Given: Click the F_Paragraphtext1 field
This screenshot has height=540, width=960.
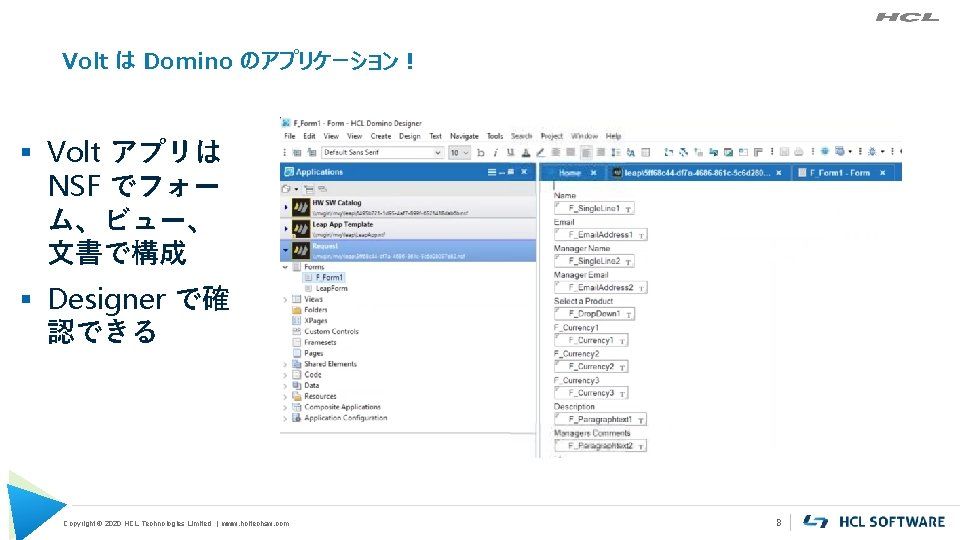Looking at the screenshot, I should [x=601, y=420].
